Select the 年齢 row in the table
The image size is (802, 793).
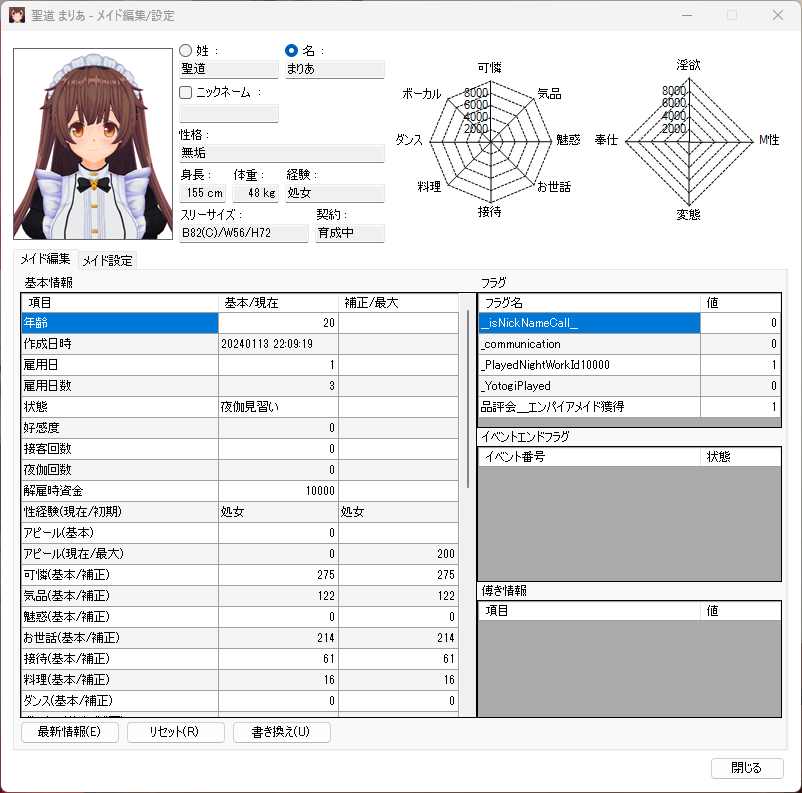click(x=119, y=323)
